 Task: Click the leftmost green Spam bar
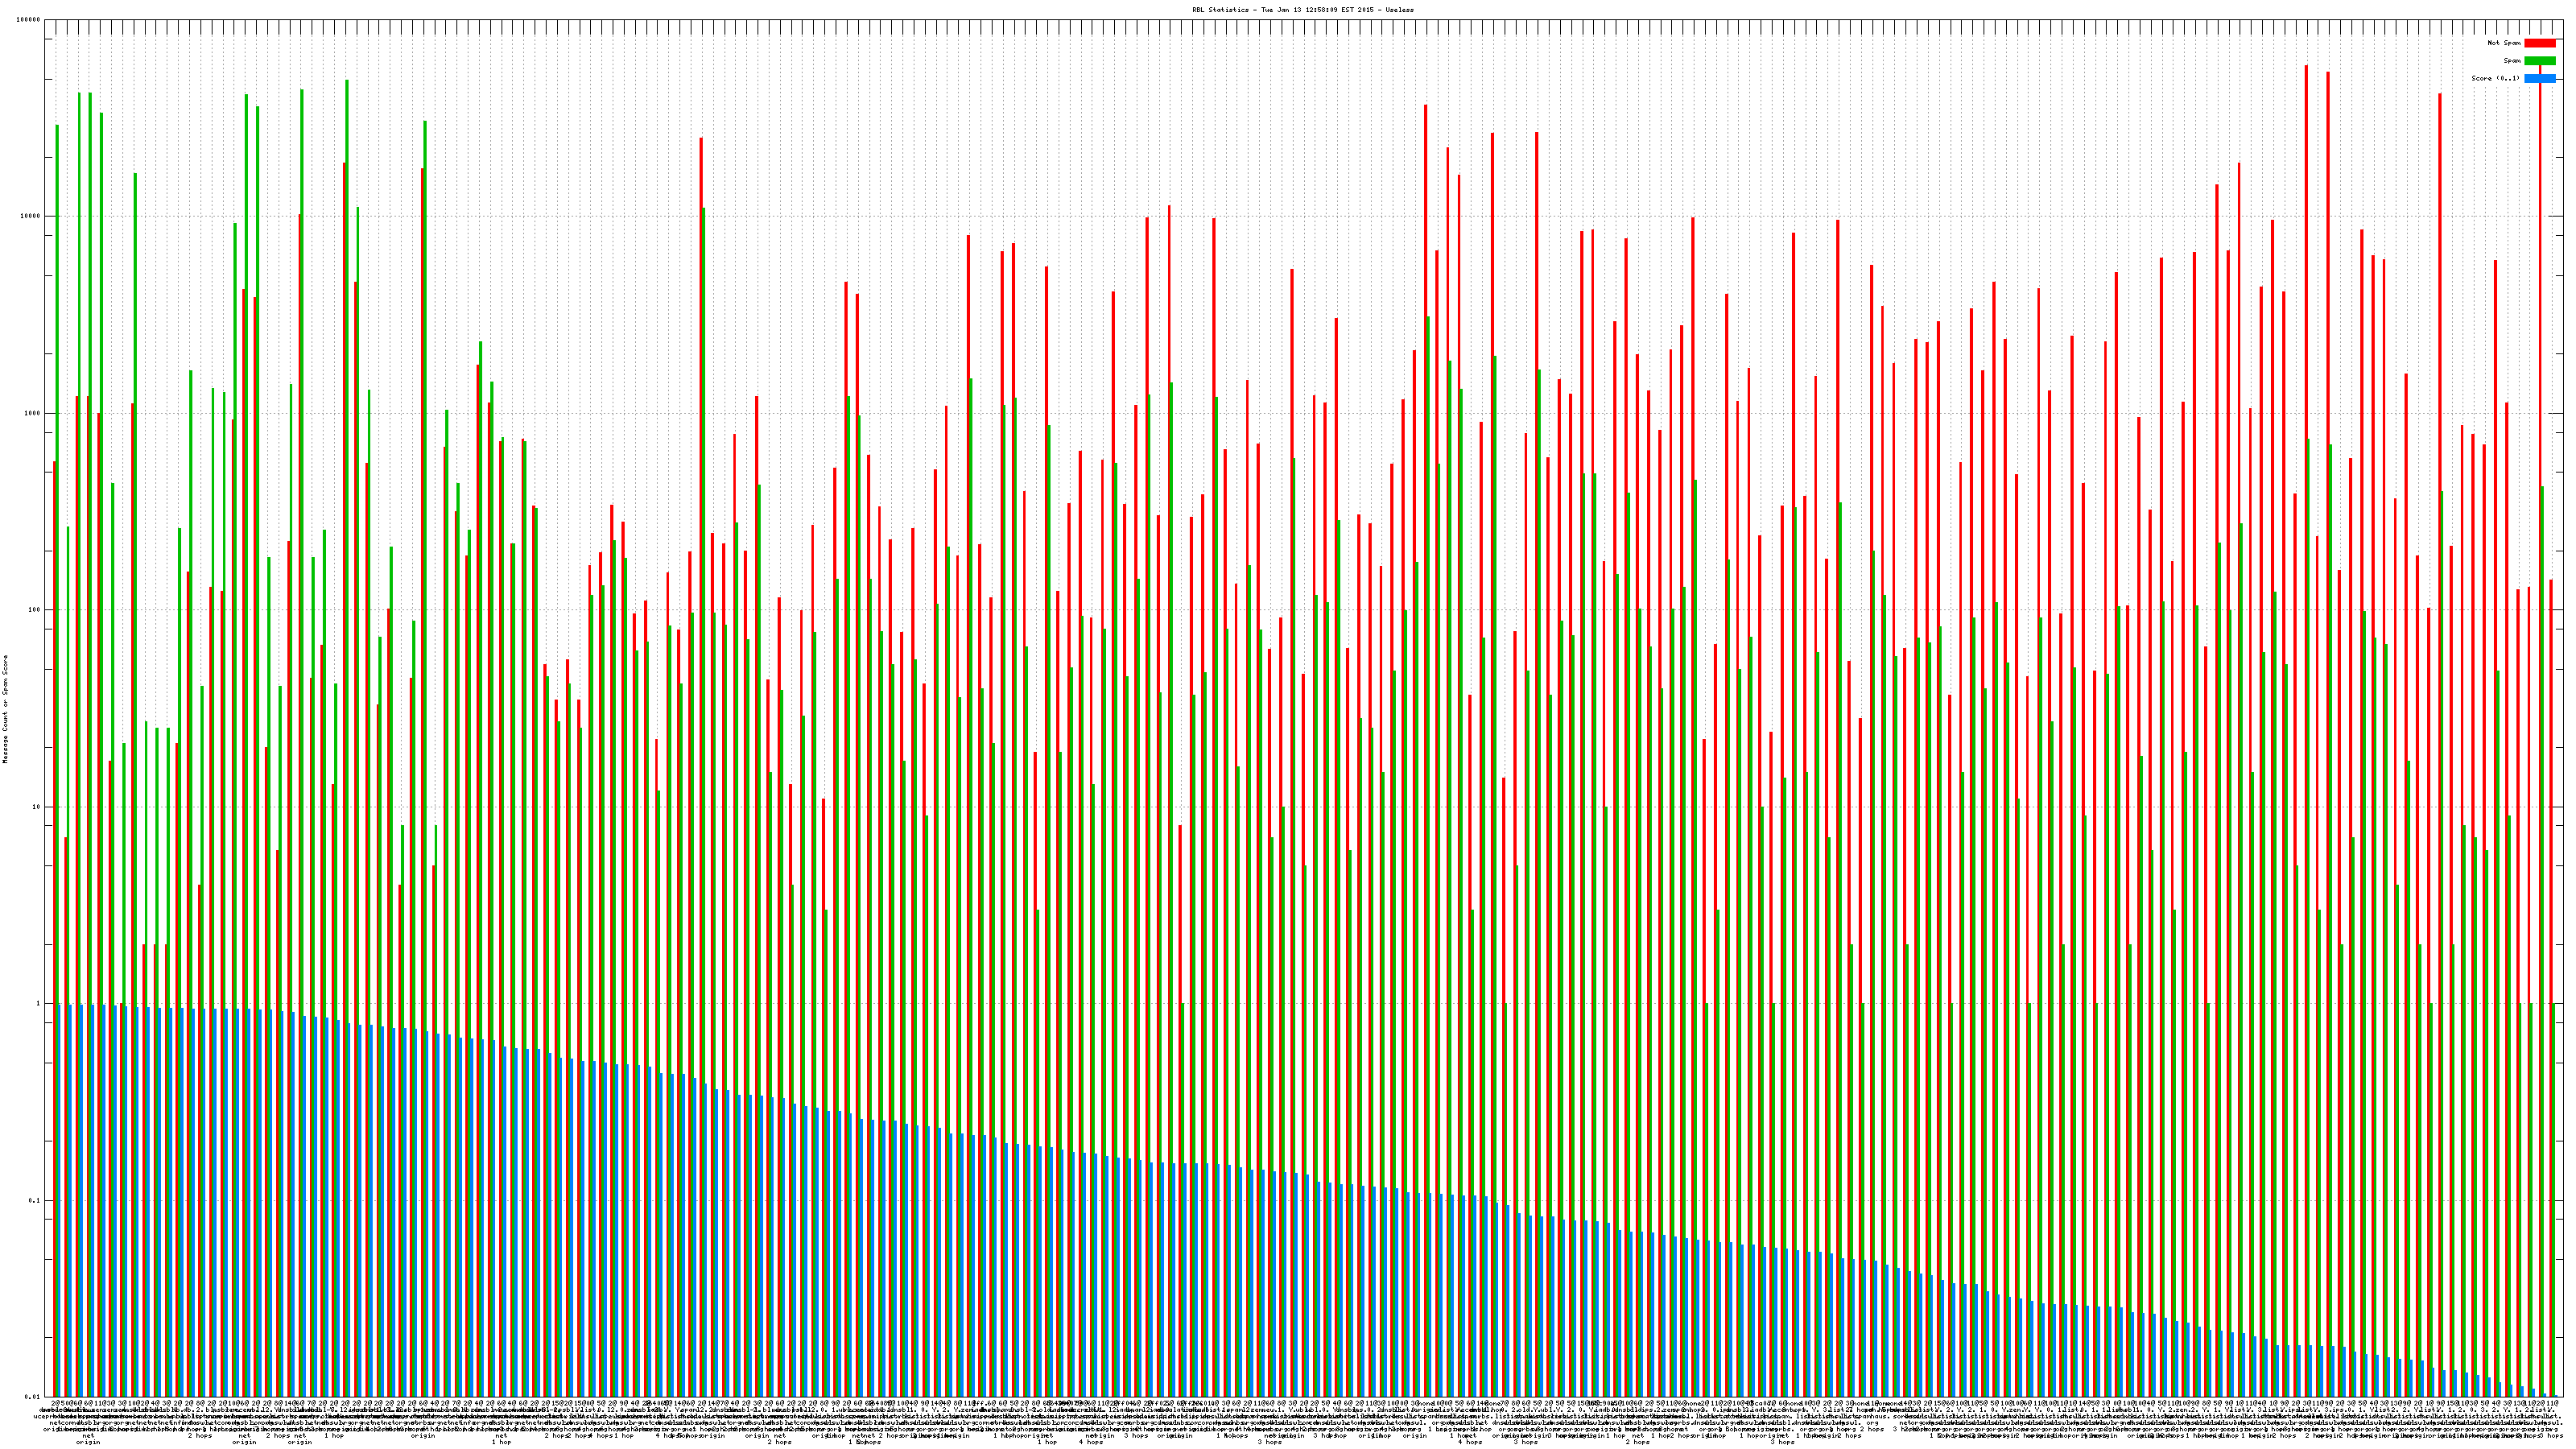tap(57, 600)
